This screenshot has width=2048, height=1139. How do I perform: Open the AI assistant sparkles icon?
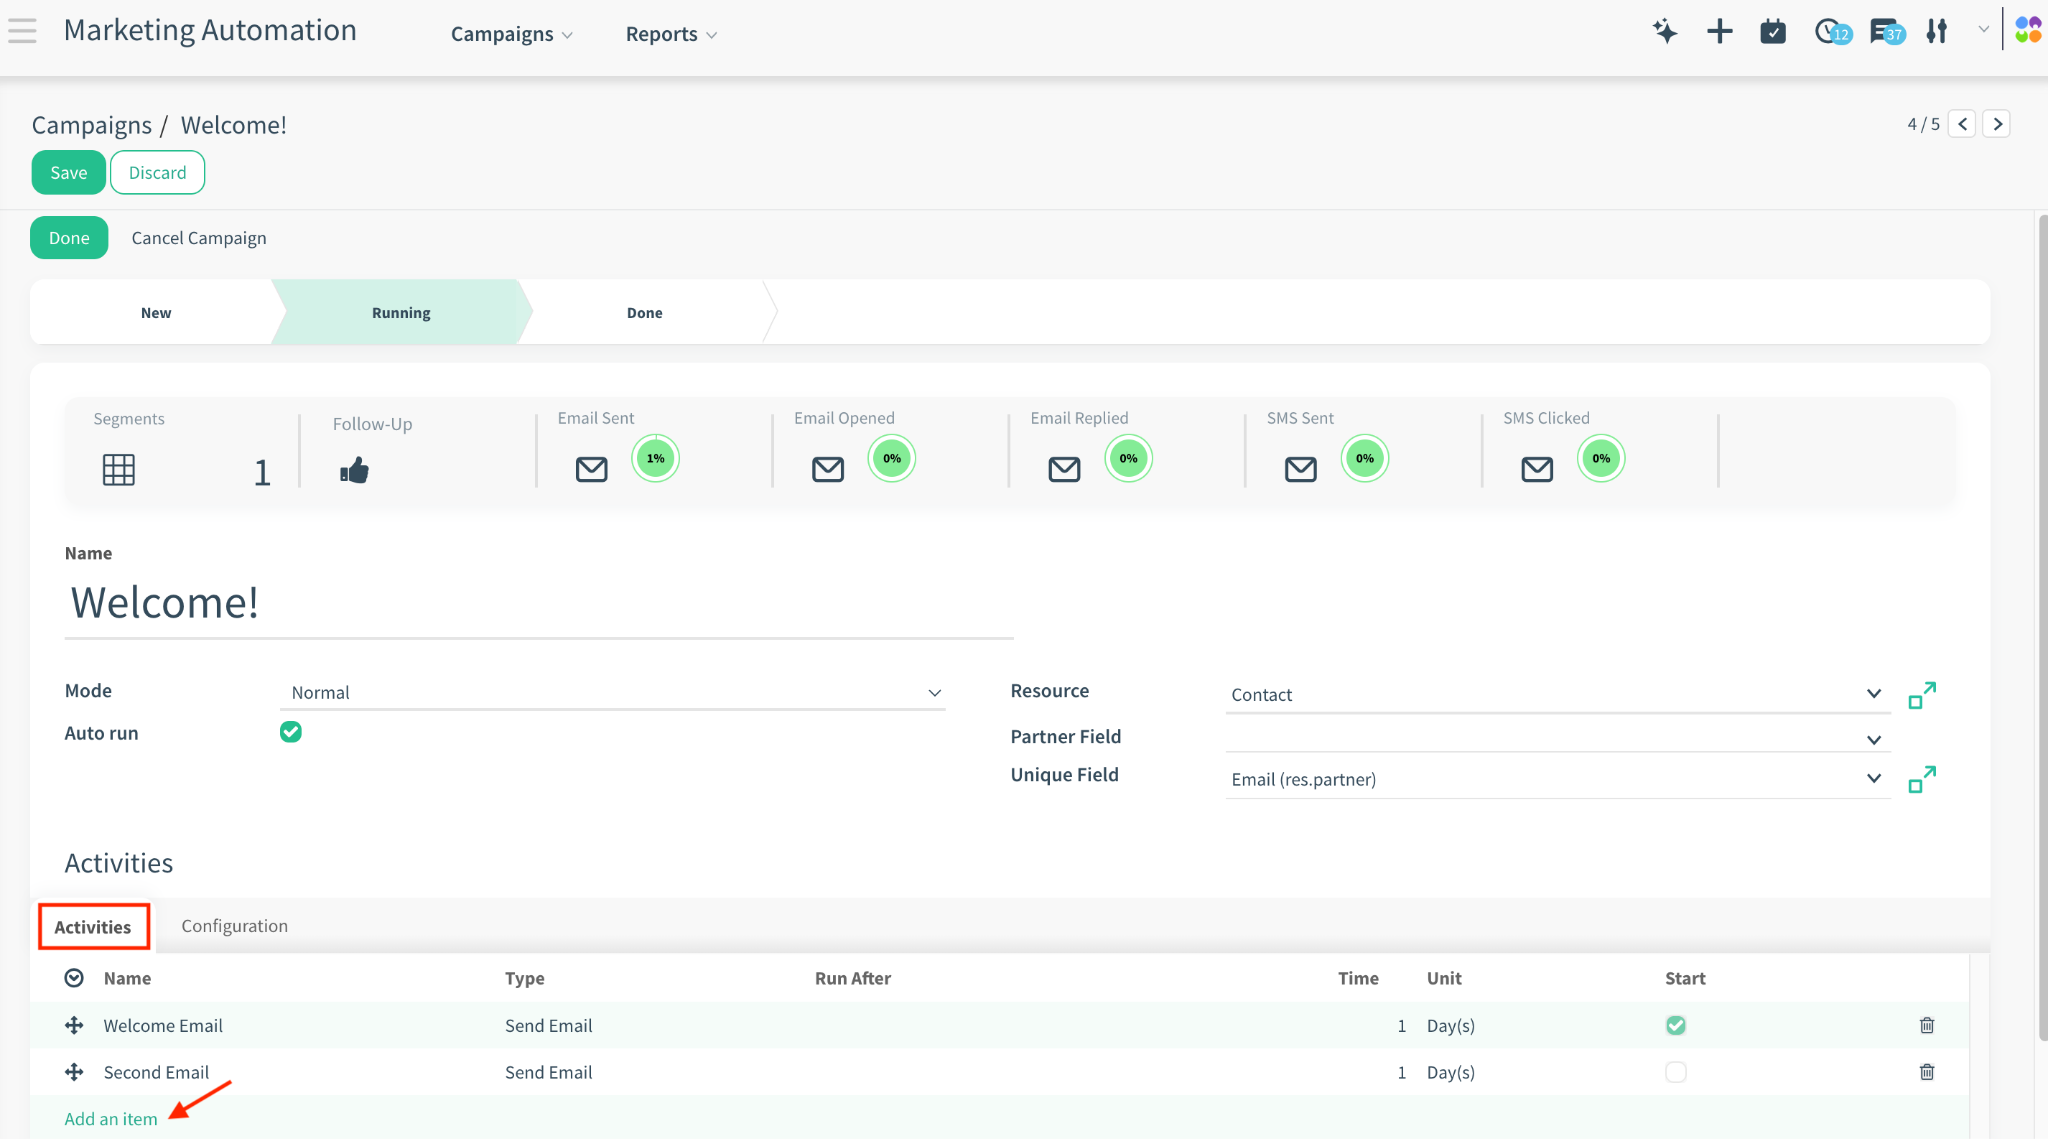pos(1664,31)
